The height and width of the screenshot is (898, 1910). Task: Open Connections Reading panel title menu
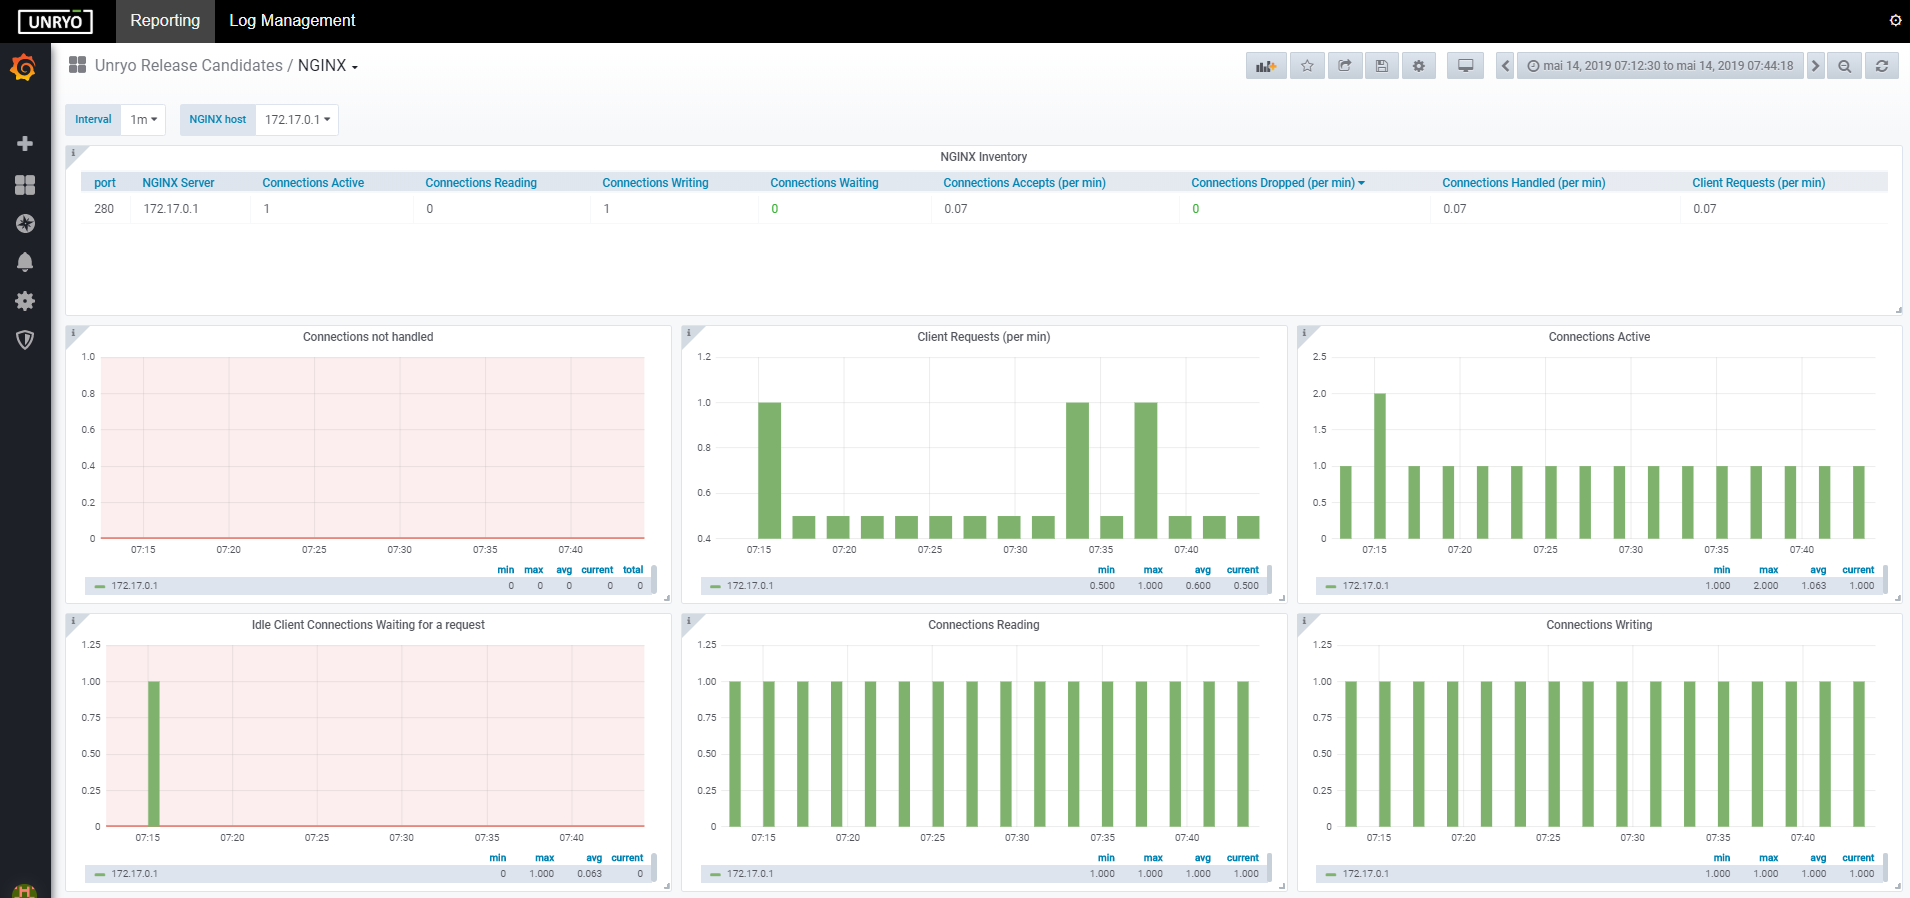pyautogui.click(x=984, y=625)
